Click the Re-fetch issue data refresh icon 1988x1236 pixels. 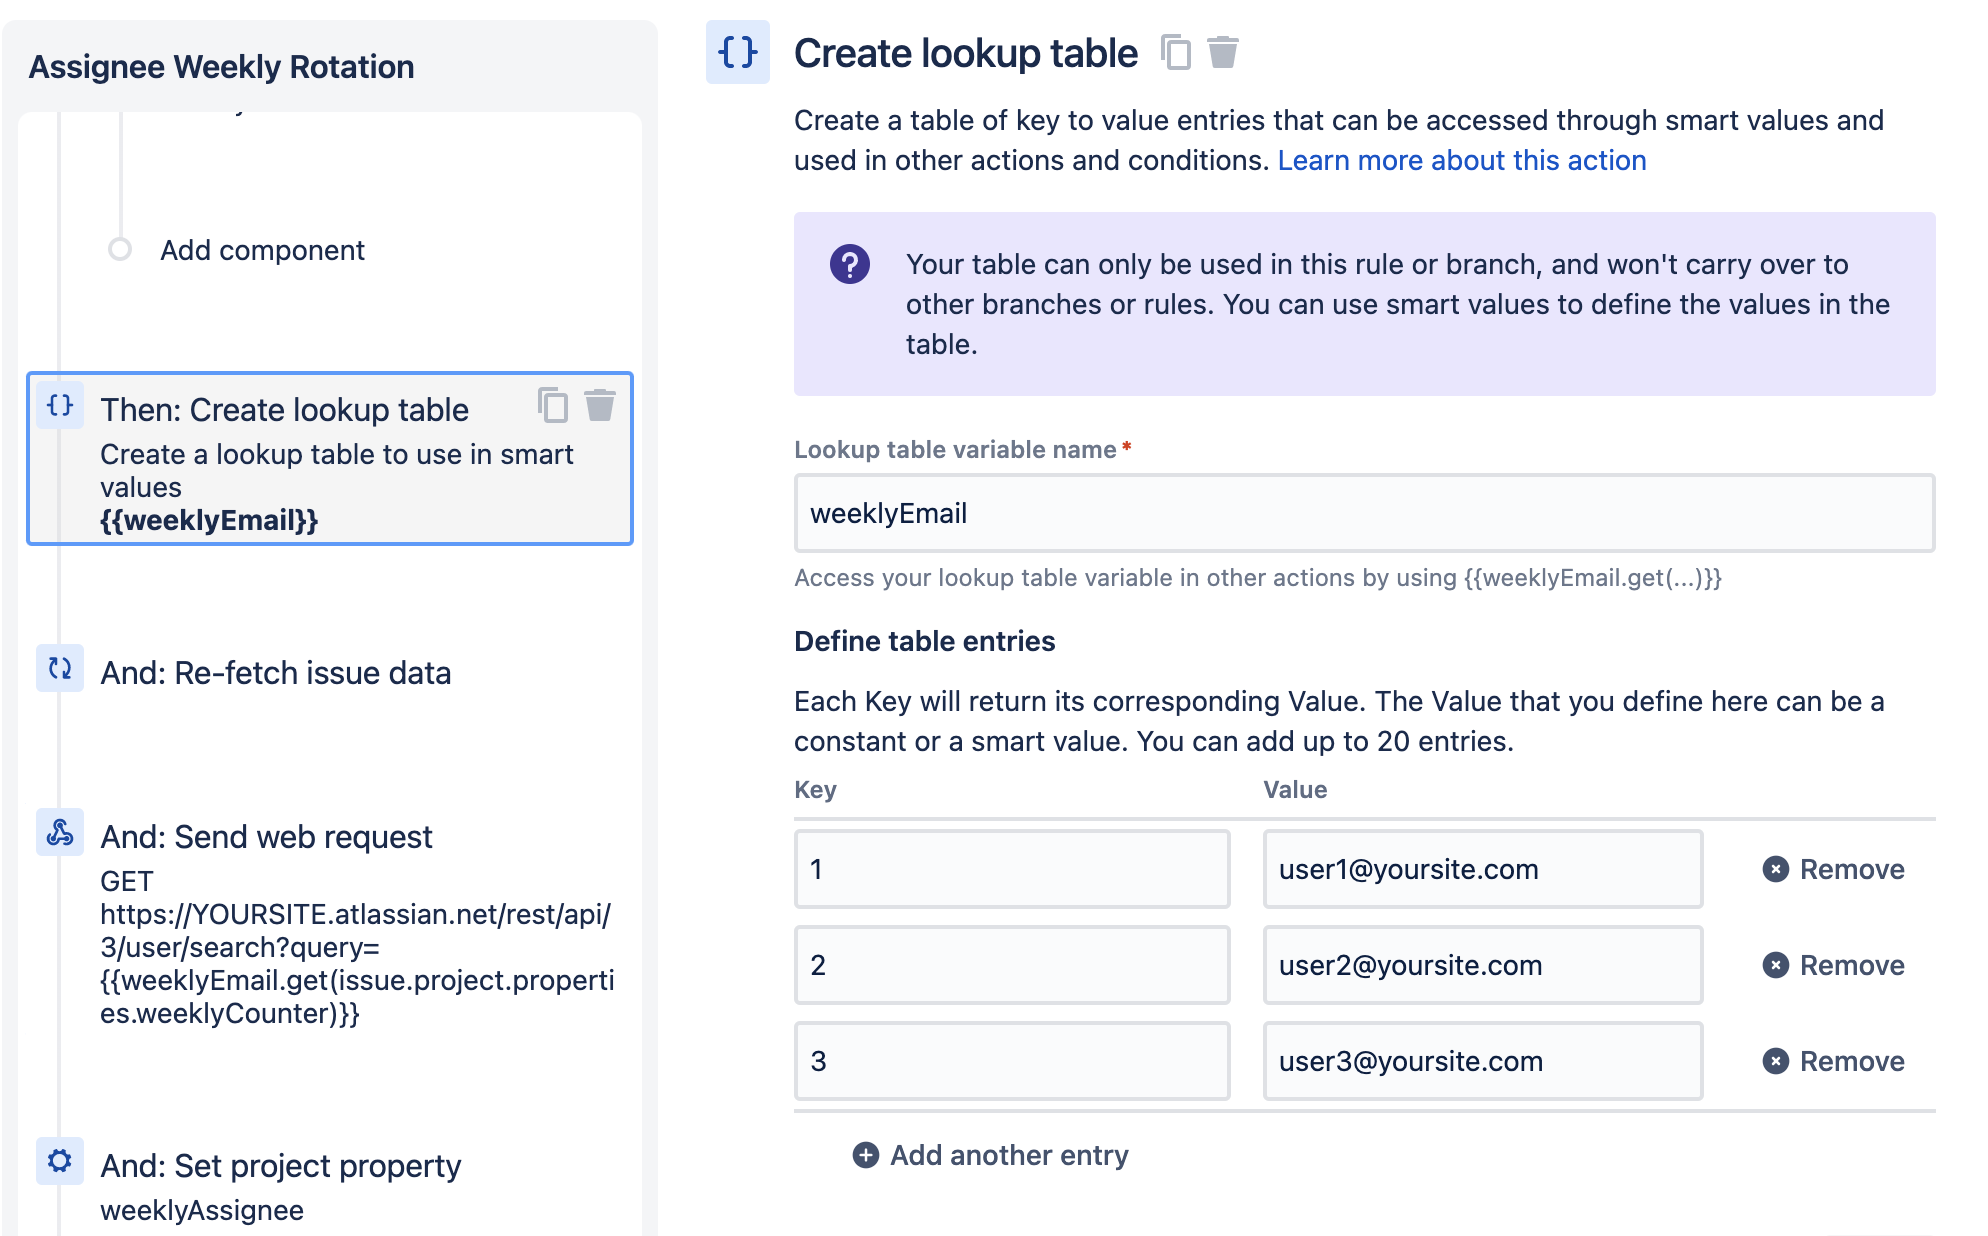coord(60,668)
